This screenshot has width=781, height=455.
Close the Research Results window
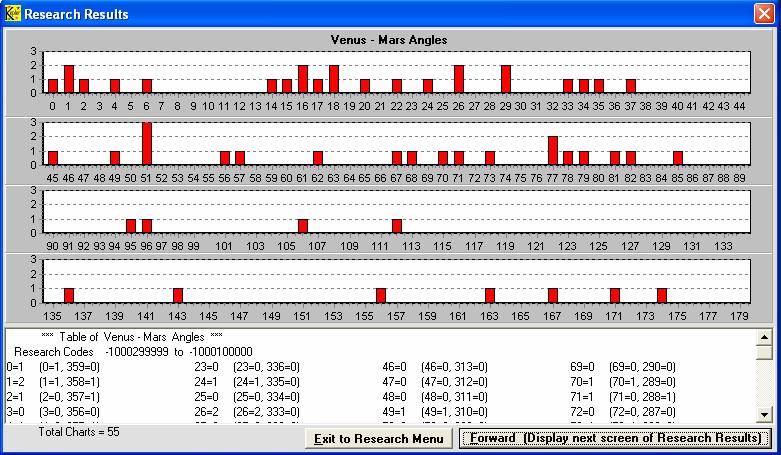tap(763, 14)
